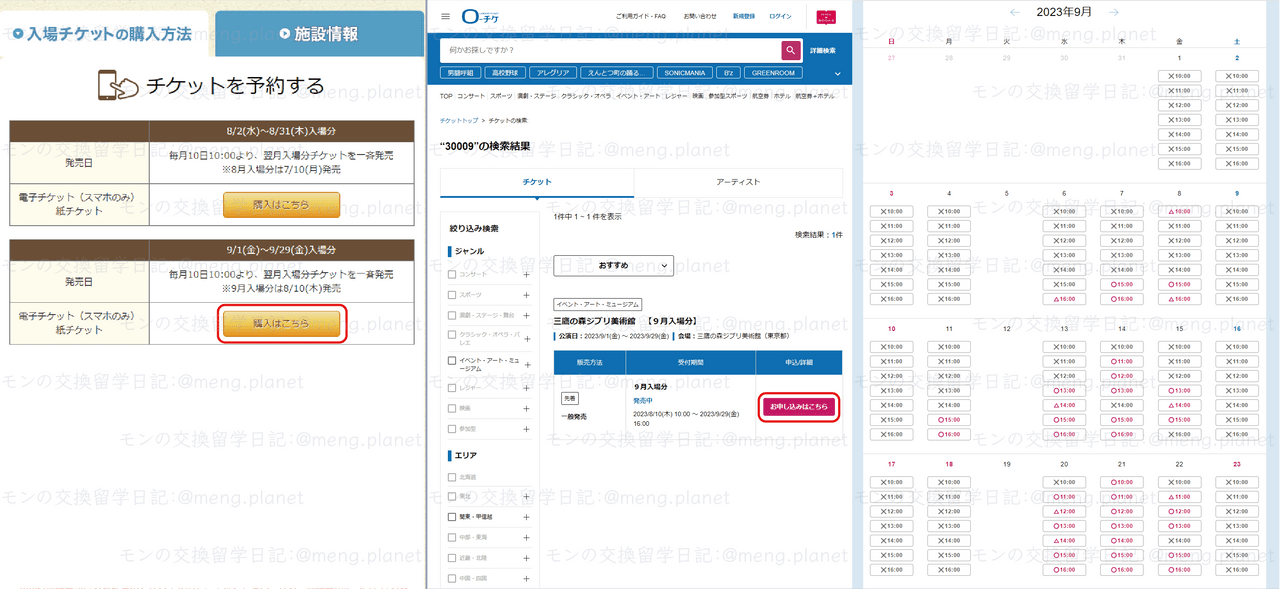Screen dimensions: 1280x589
Task: Open 詳細検索 advanced search
Action: point(823,50)
